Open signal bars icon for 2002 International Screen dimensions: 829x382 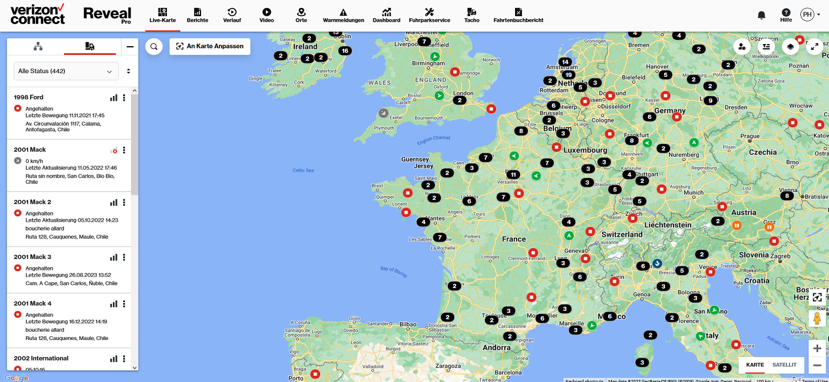[114, 359]
